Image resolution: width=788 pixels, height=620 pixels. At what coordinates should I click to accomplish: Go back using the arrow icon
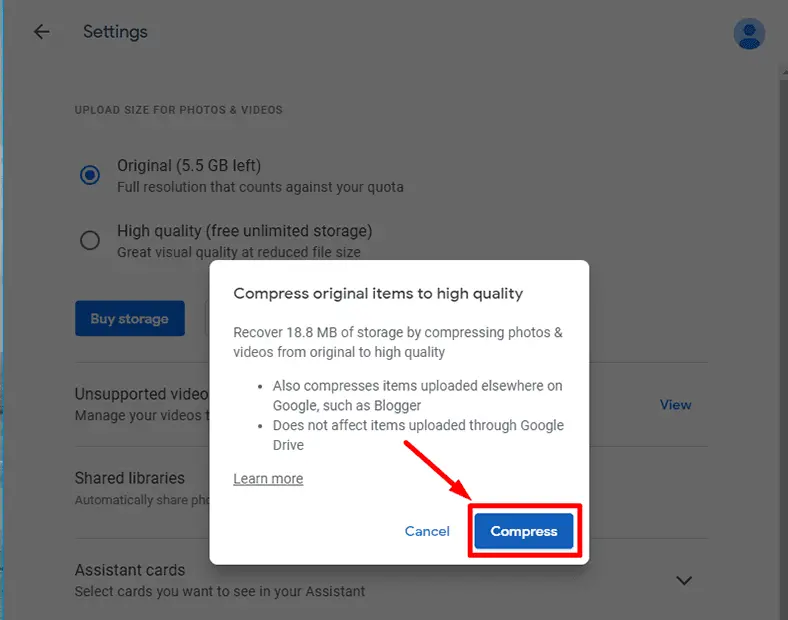[x=41, y=32]
